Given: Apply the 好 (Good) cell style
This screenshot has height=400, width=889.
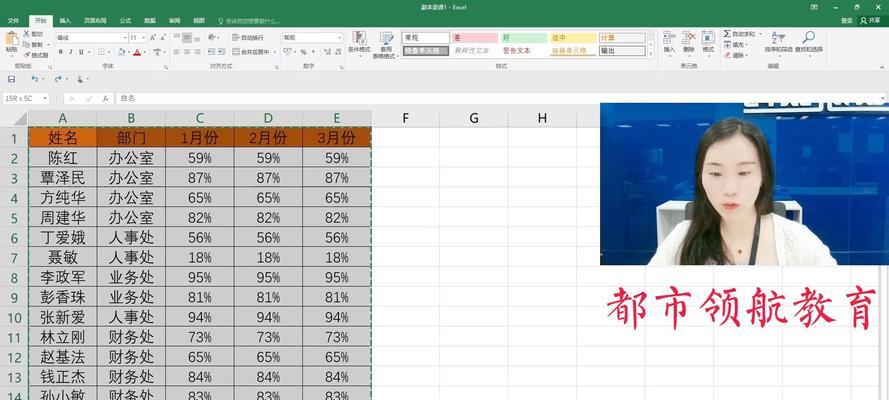Looking at the screenshot, I should click(524, 38).
